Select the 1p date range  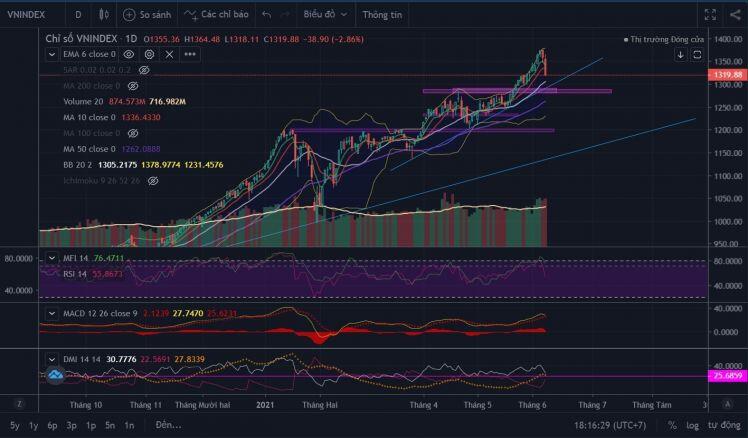tap(91, 425)
